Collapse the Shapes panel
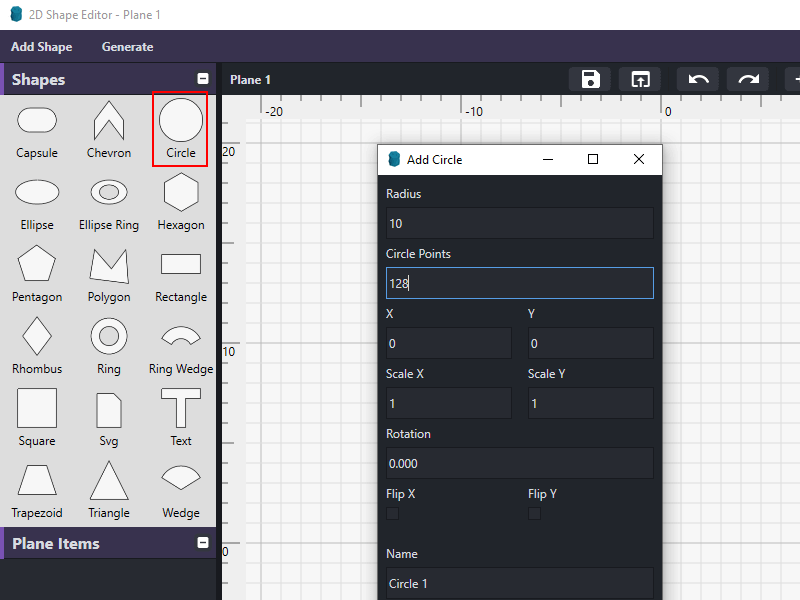The width and height of the screenshot is (800, 600). coord(203,79)
